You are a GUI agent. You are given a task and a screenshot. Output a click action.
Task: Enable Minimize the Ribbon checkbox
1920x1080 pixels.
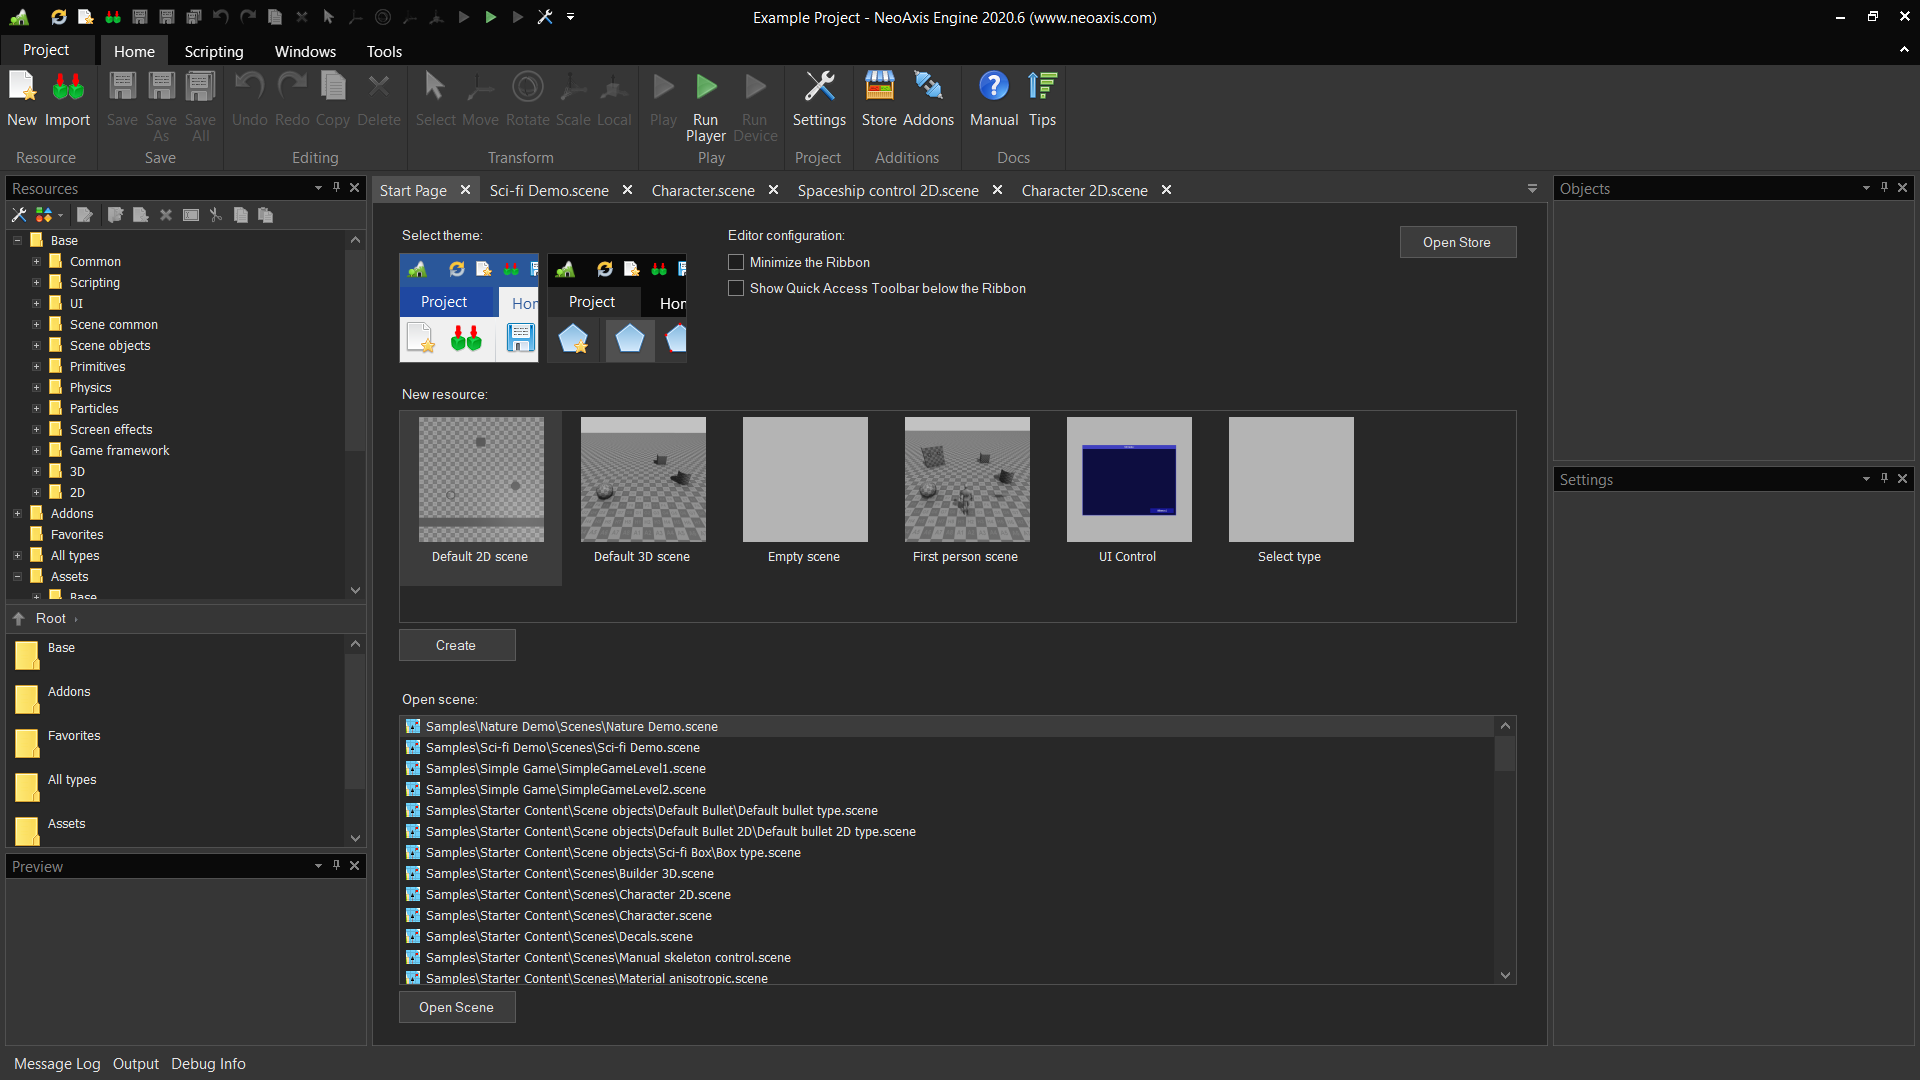736,262
